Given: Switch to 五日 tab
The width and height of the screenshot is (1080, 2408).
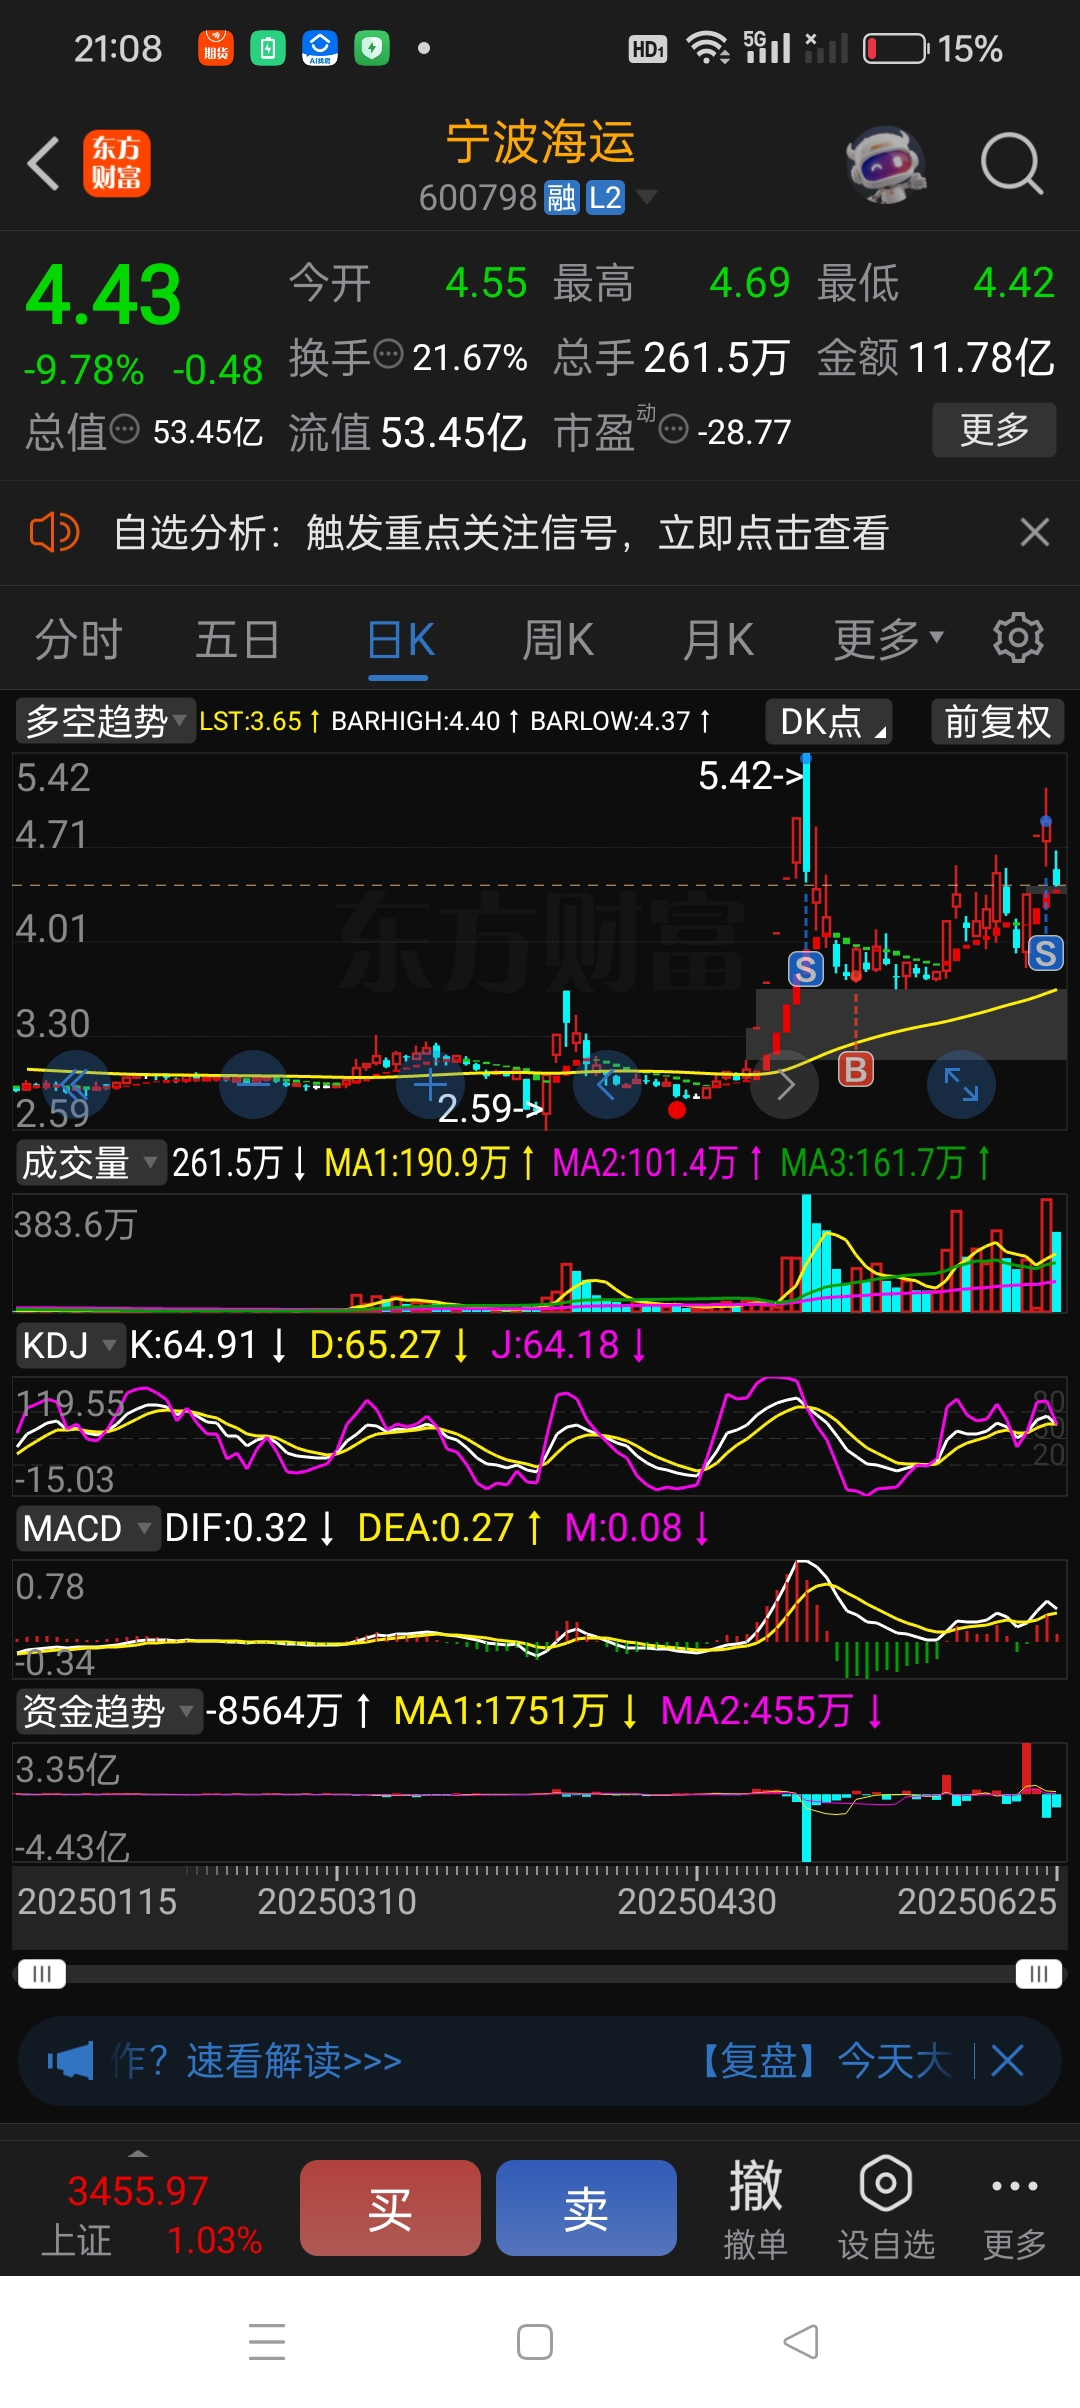Looking at the screenshot, I should [237, 639].
